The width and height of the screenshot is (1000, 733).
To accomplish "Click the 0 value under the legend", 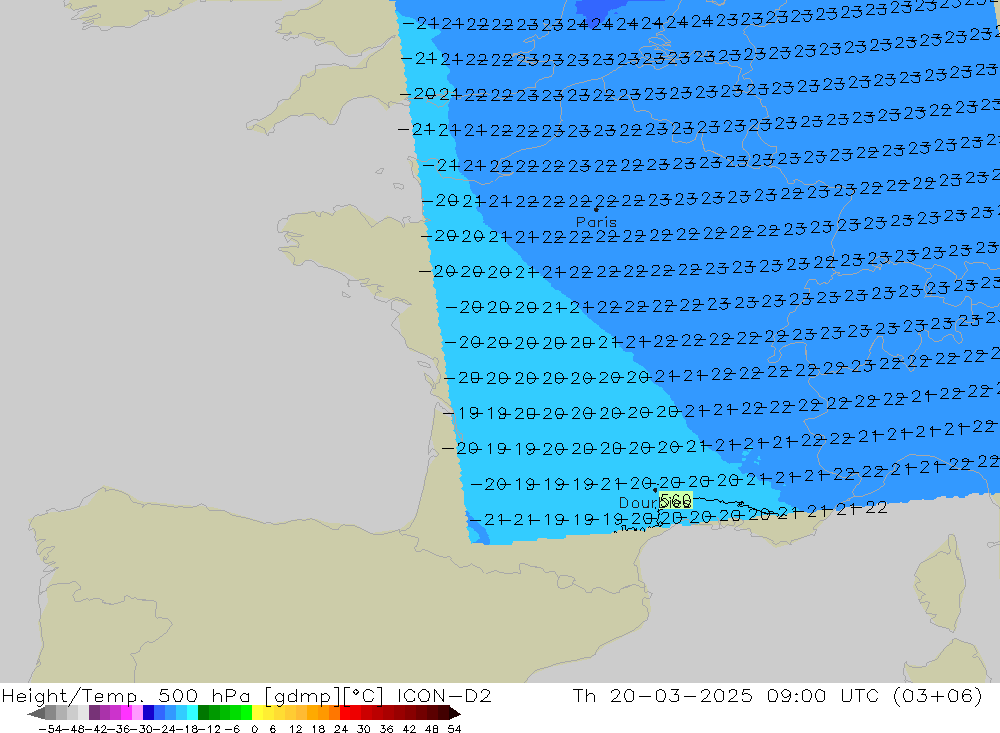I will tap(255, 728).
